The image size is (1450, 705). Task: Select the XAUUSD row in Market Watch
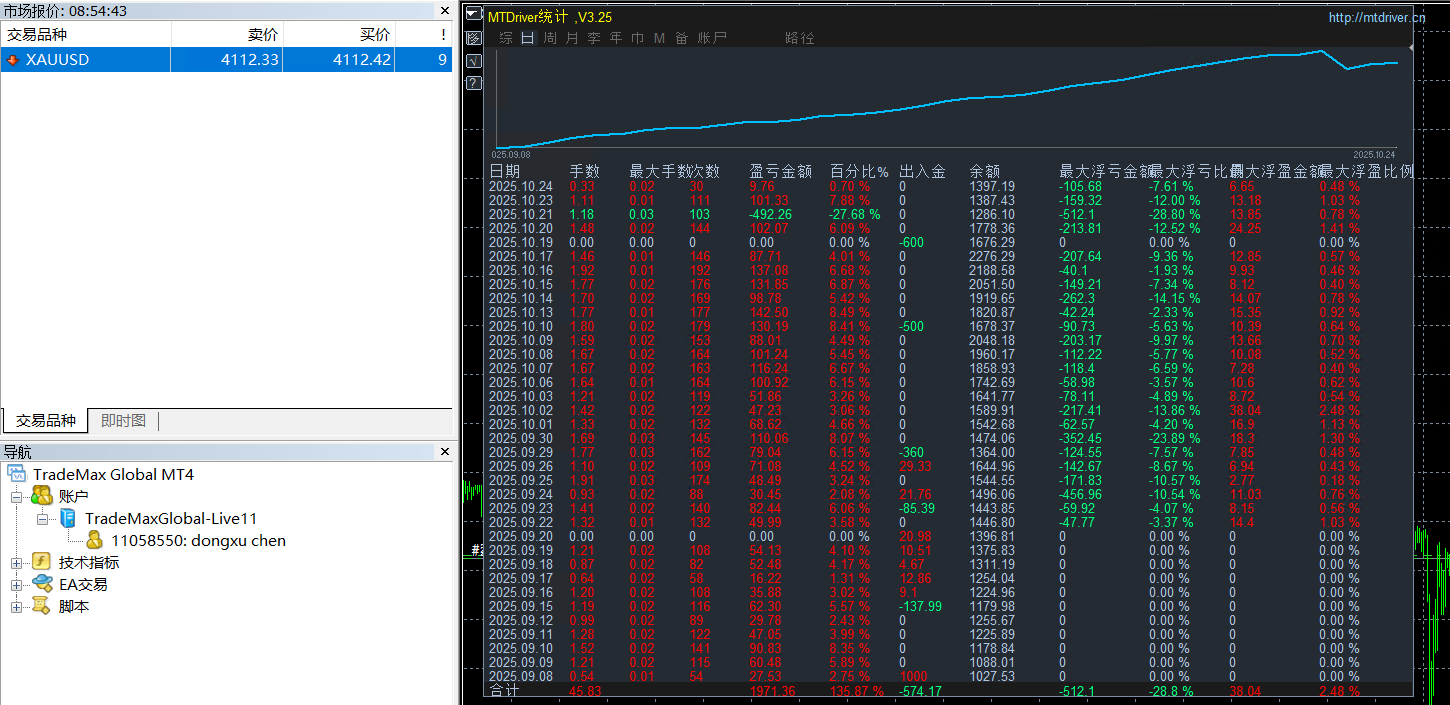pos(226,60)
